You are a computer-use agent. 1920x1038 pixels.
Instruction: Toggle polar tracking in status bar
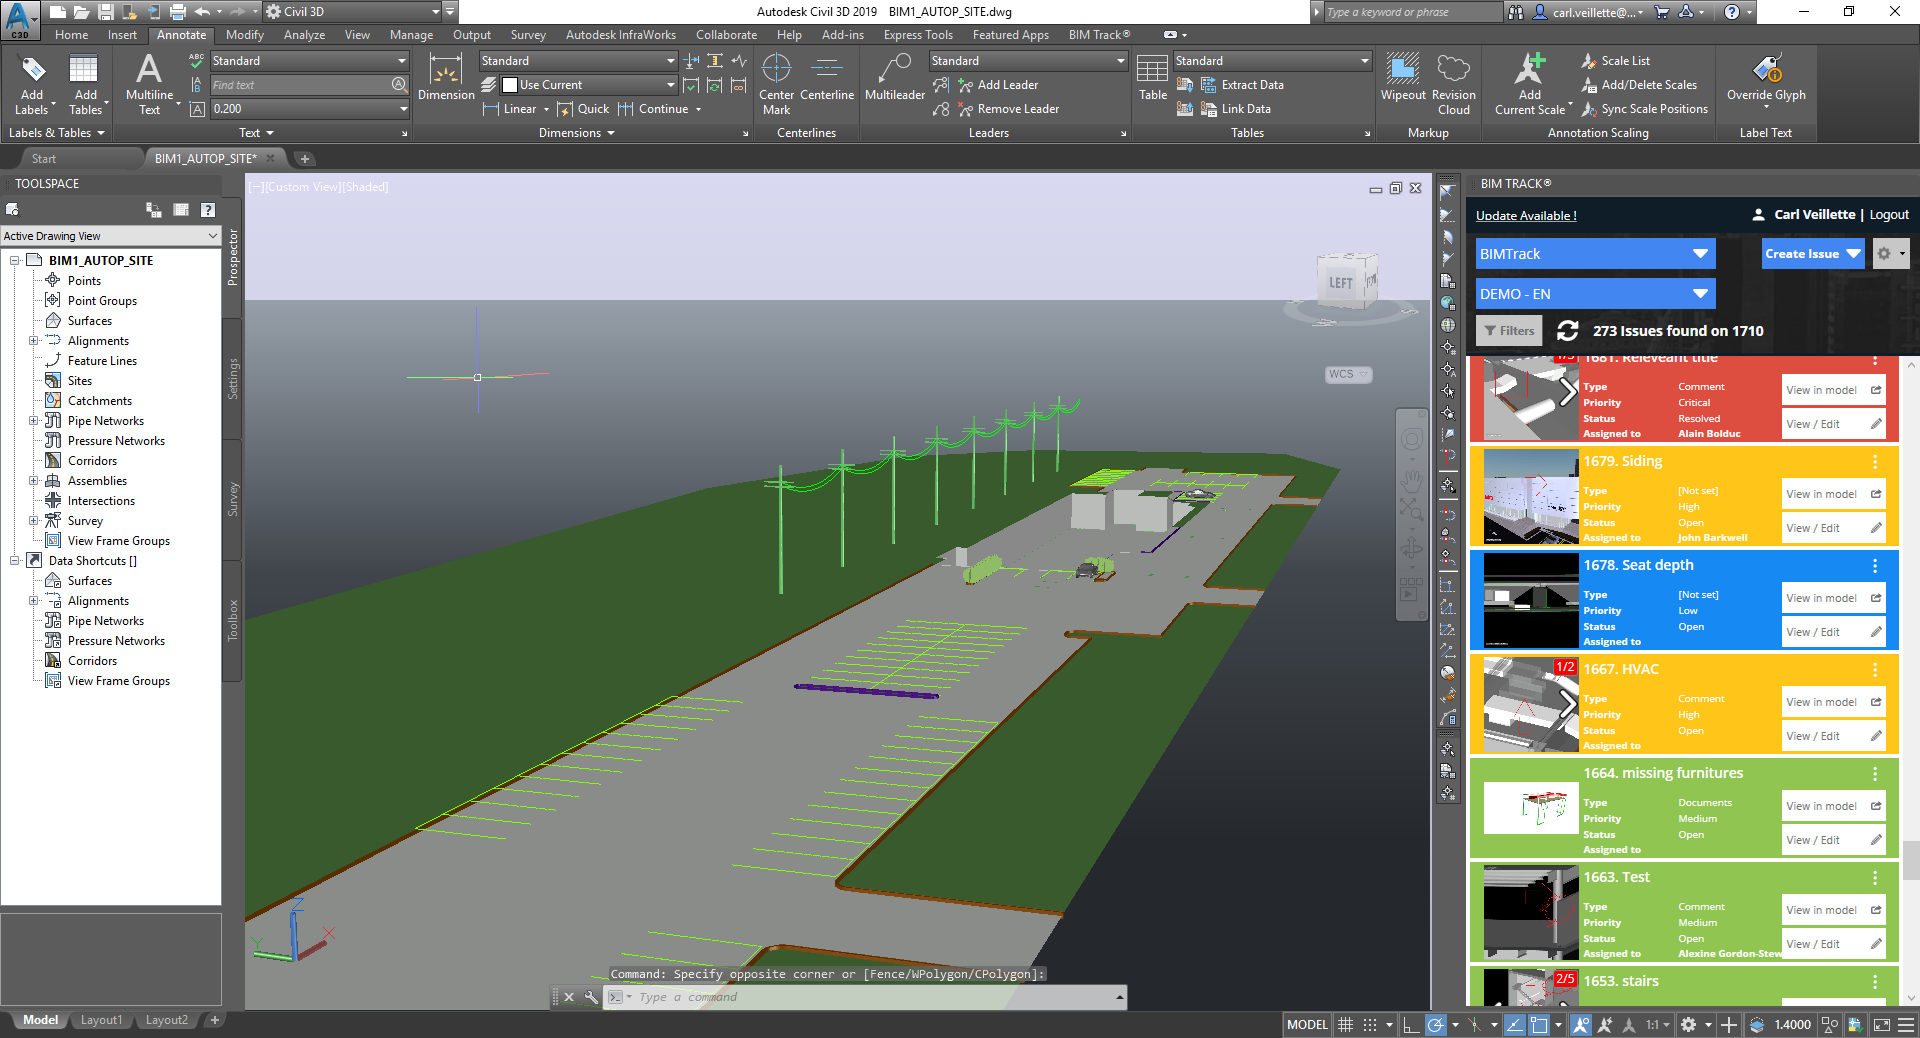(x=1435, y=1024)
